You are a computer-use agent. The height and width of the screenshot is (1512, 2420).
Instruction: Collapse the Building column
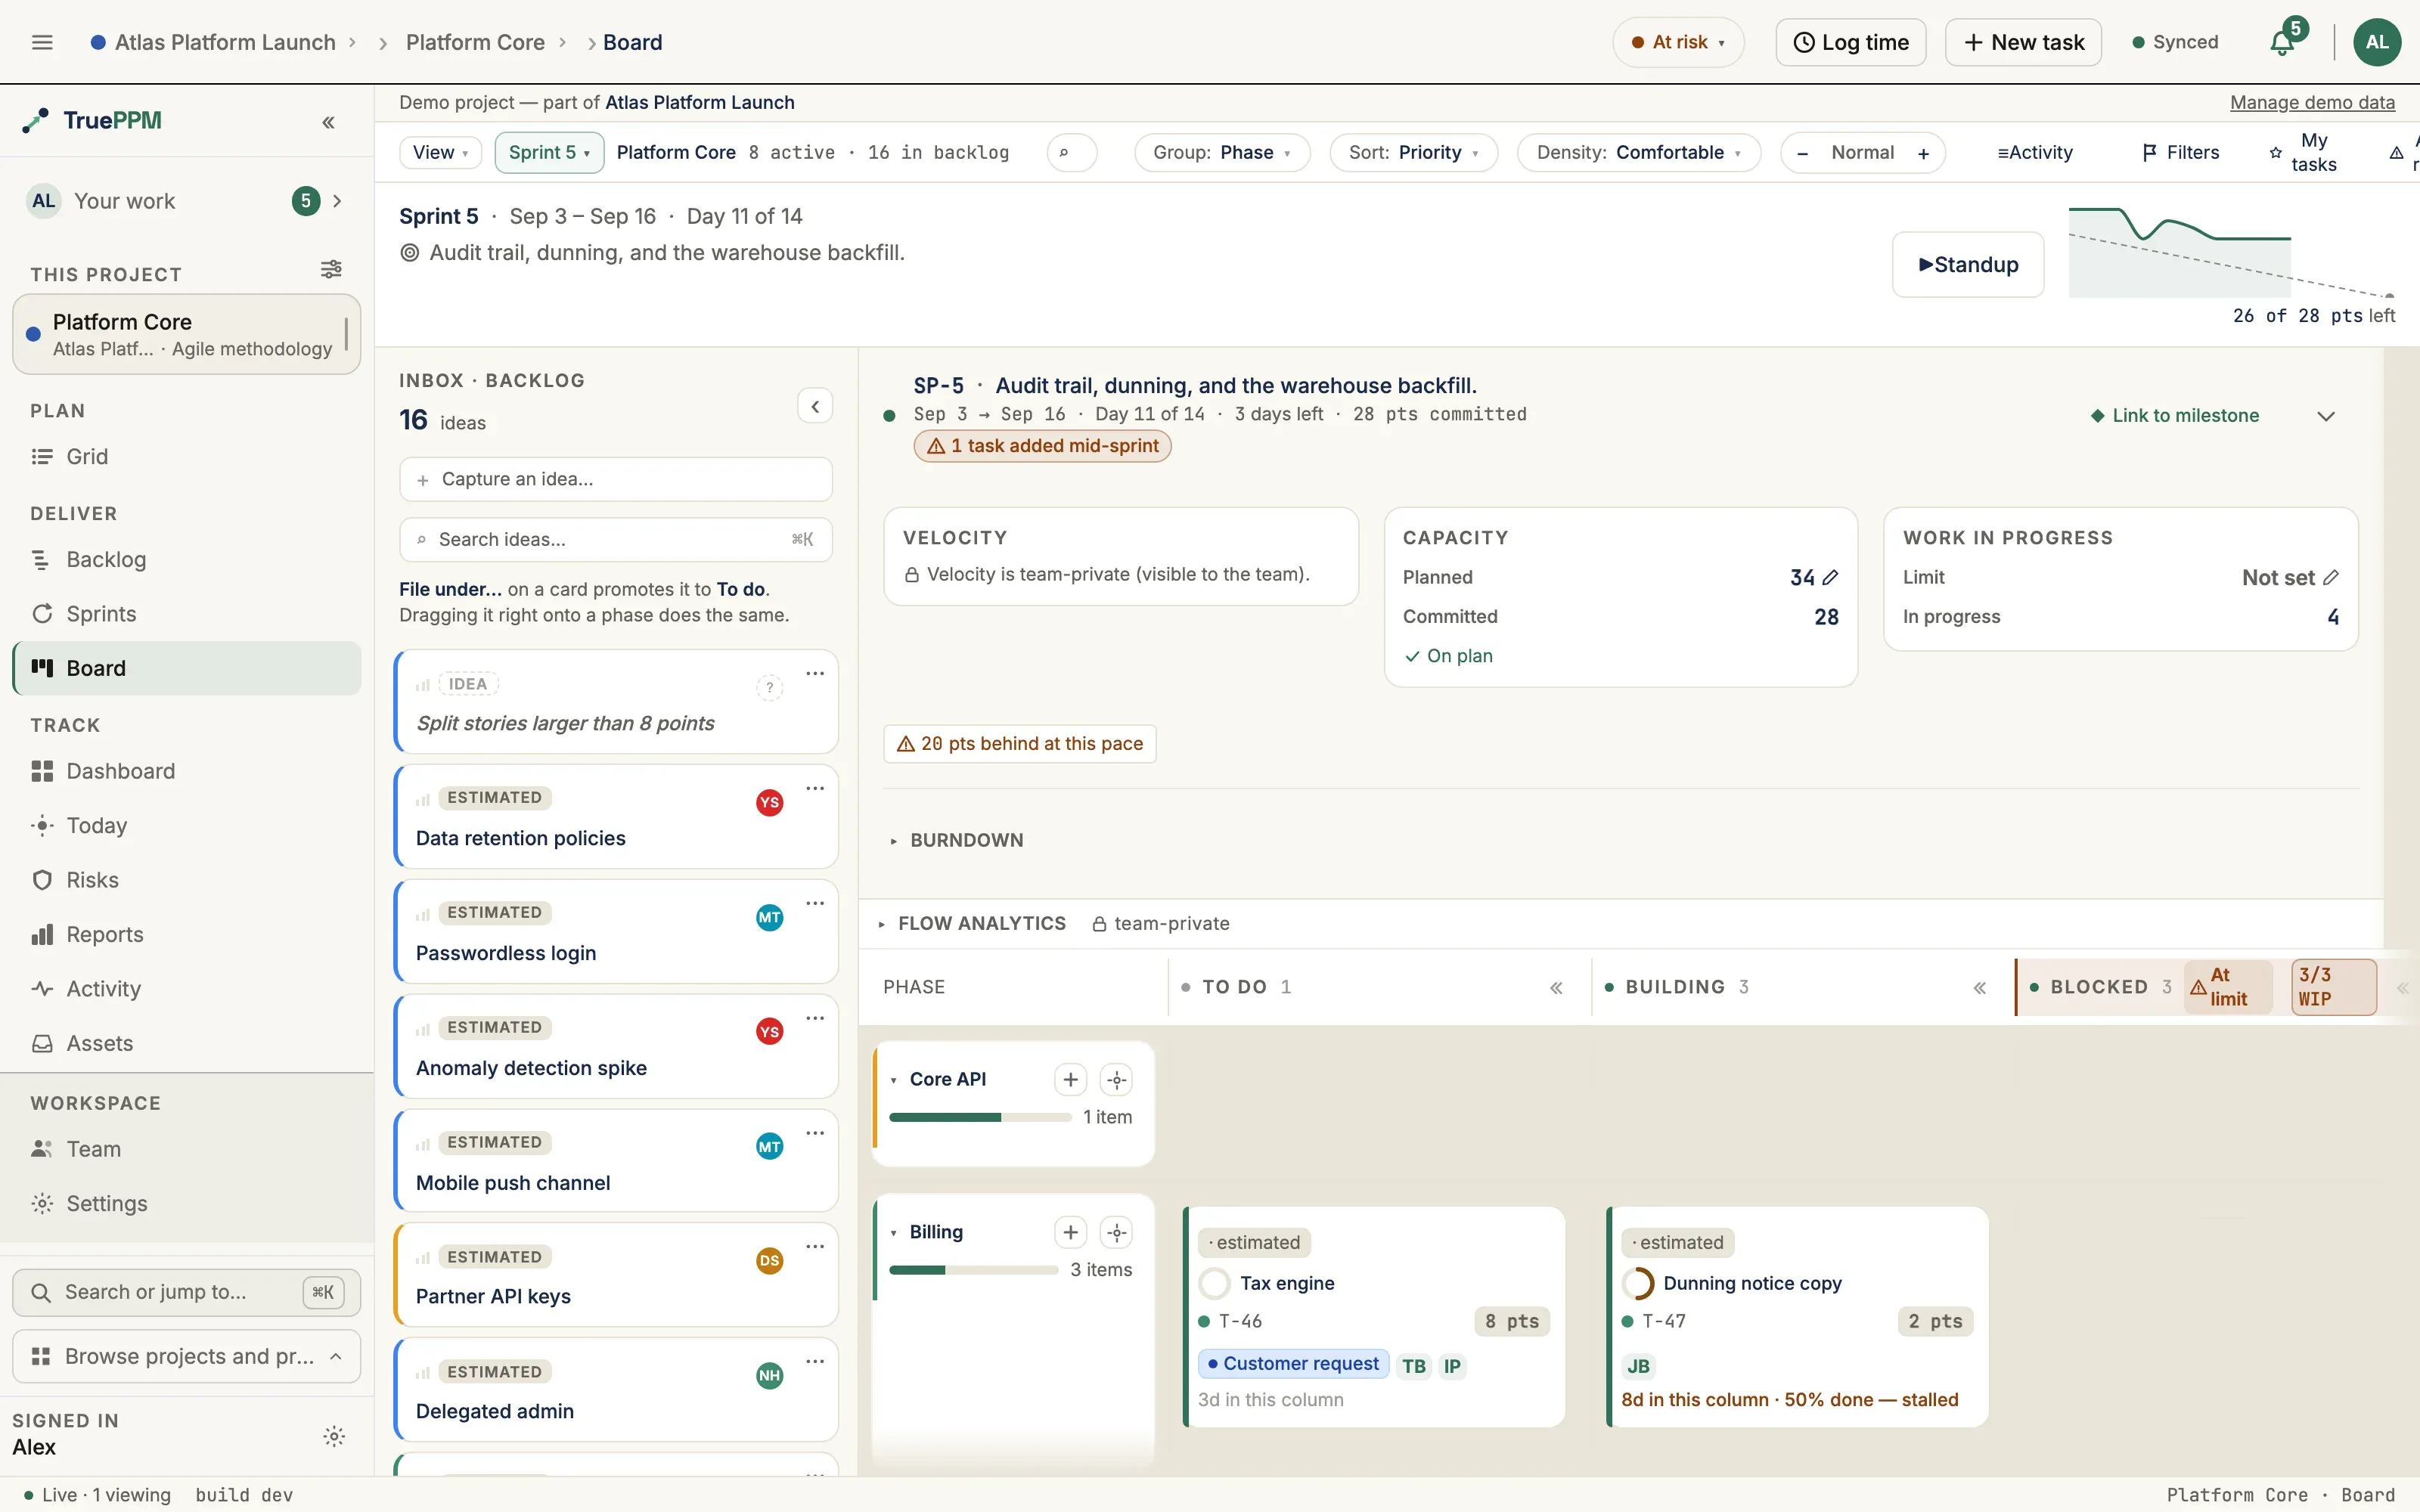[x=1979, y=988]
